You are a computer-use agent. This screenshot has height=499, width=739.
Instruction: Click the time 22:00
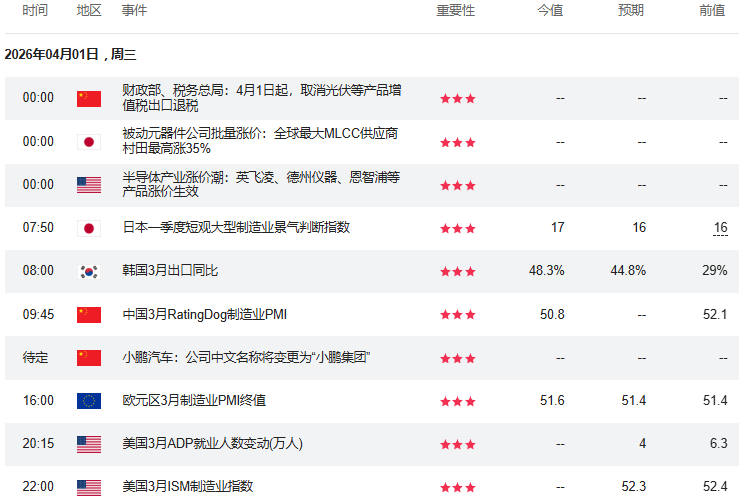[38, 486]
